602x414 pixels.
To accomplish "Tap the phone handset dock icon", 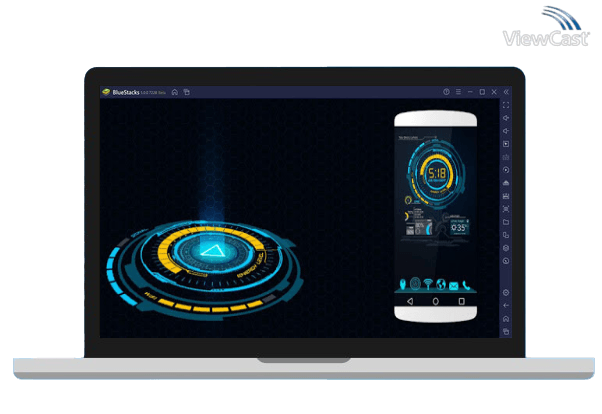I will click(x=466, y=285).
